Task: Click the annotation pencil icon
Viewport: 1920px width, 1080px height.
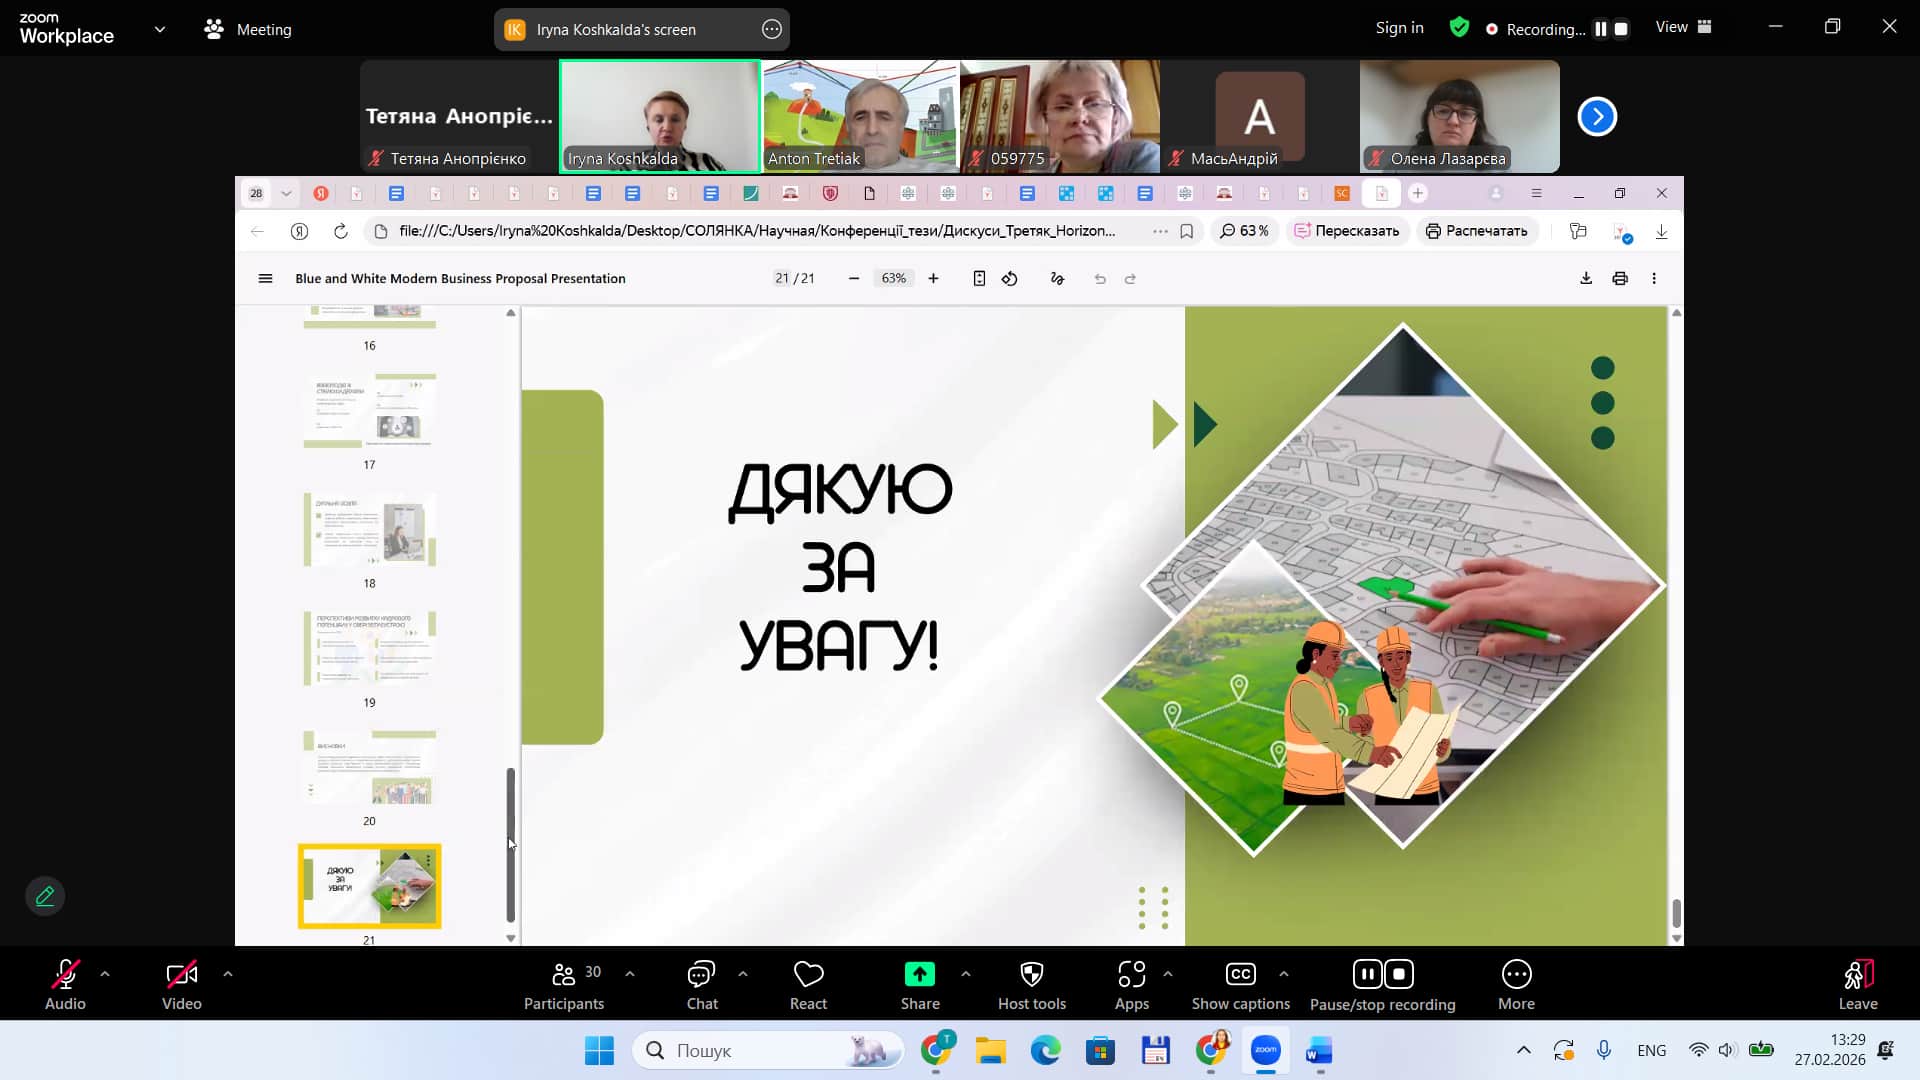Action: click(45, 896)
